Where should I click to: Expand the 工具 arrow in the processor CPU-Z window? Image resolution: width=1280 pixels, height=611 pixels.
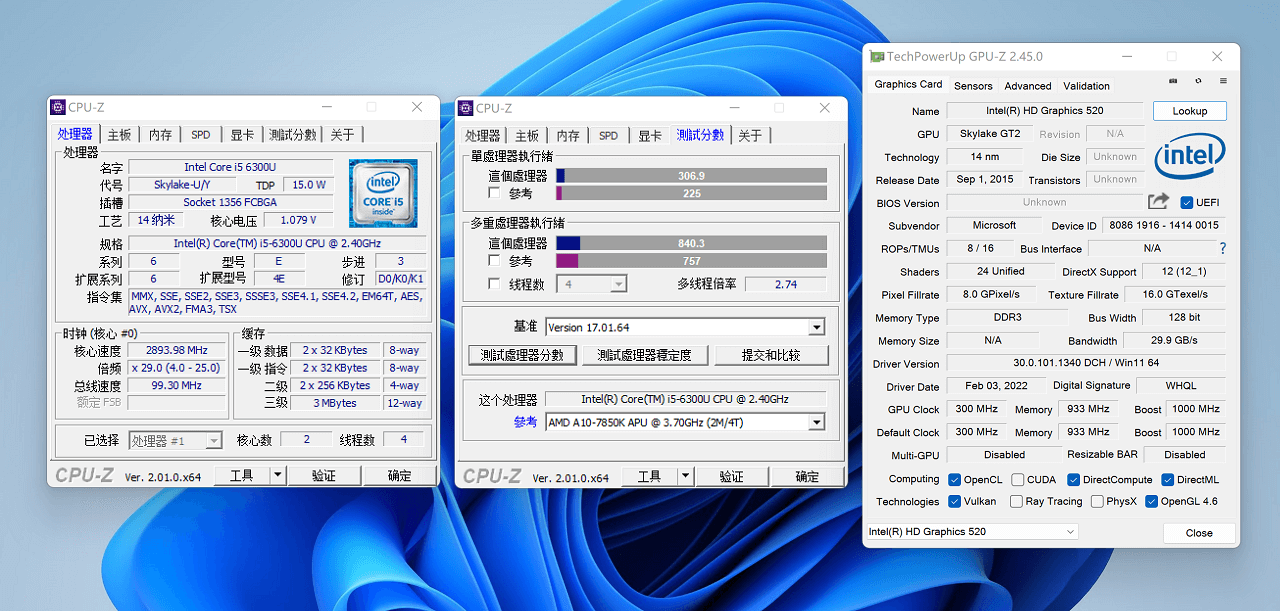(x=278, y=476)
